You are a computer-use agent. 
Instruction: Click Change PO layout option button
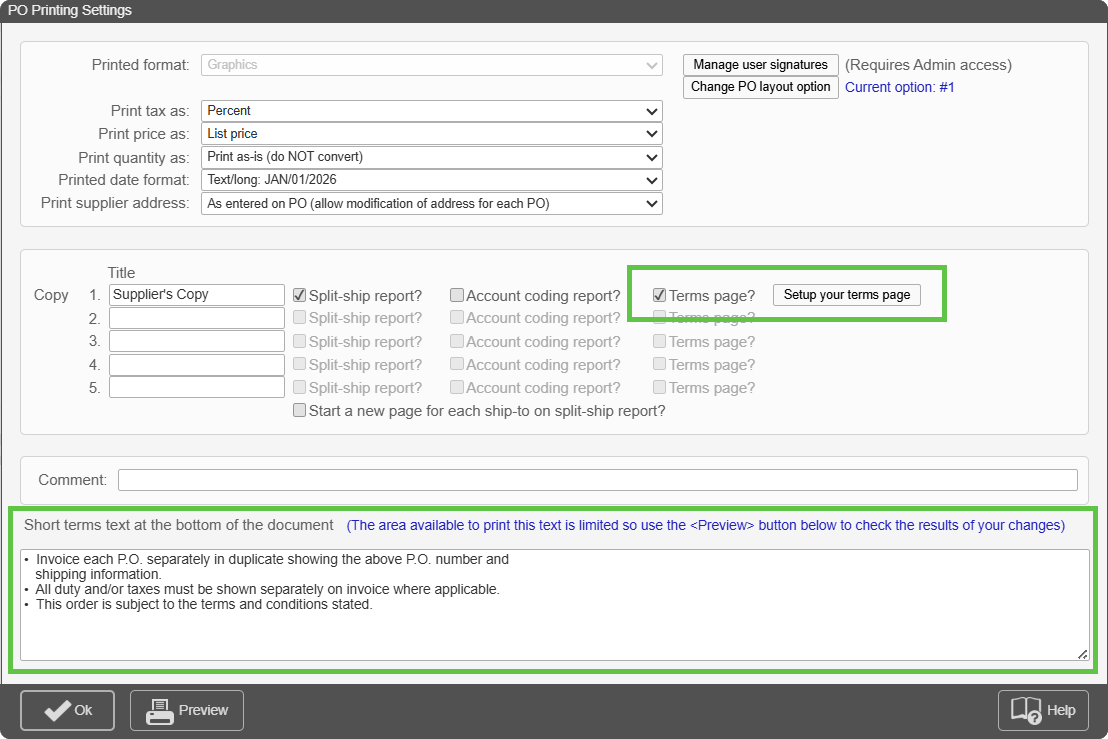tap(760, 87)
